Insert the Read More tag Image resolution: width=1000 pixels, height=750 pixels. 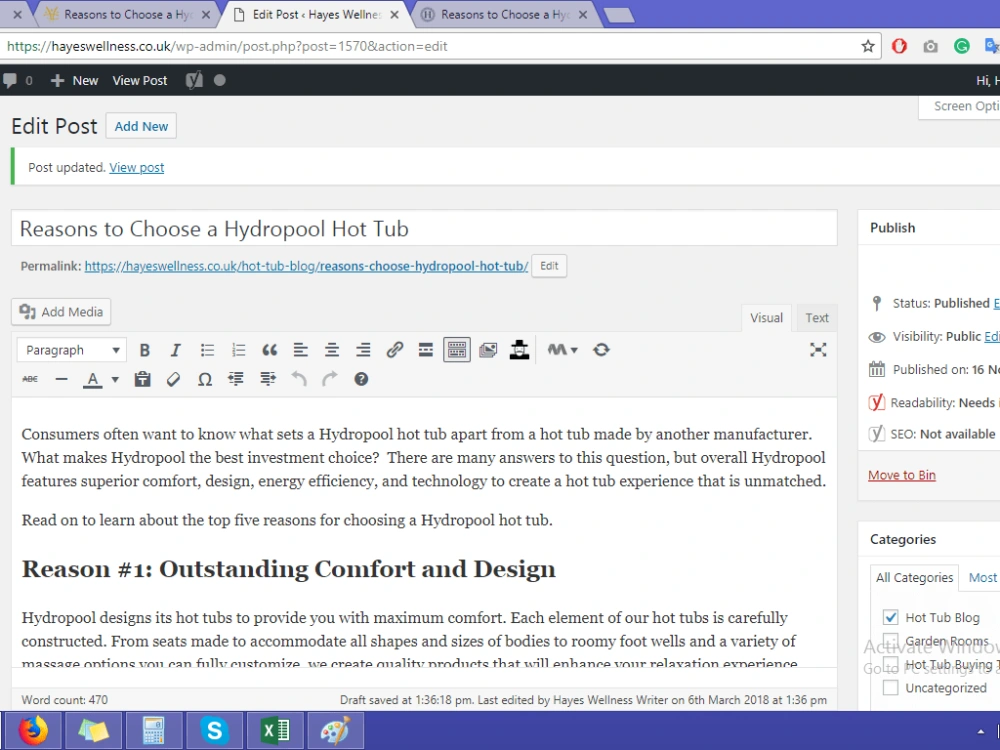[x=425, y=350]
